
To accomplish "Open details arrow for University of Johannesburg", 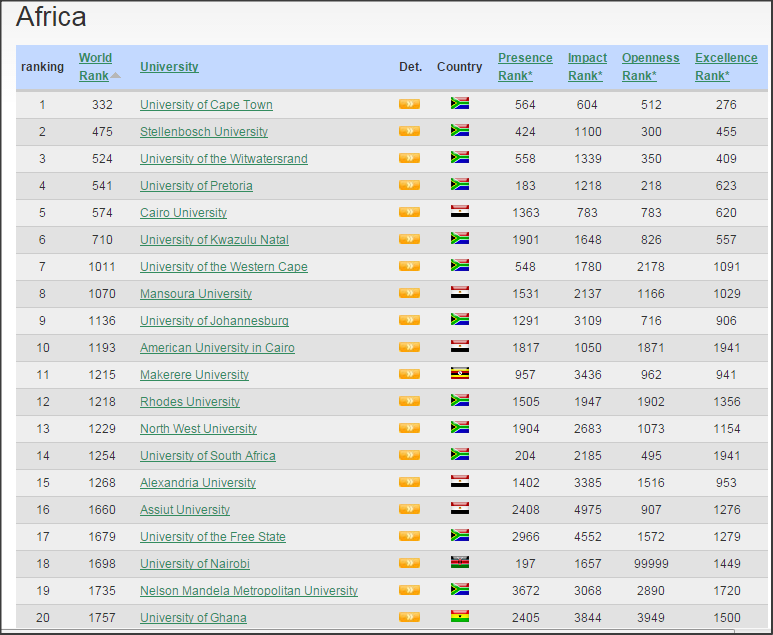I will point(409,320).
